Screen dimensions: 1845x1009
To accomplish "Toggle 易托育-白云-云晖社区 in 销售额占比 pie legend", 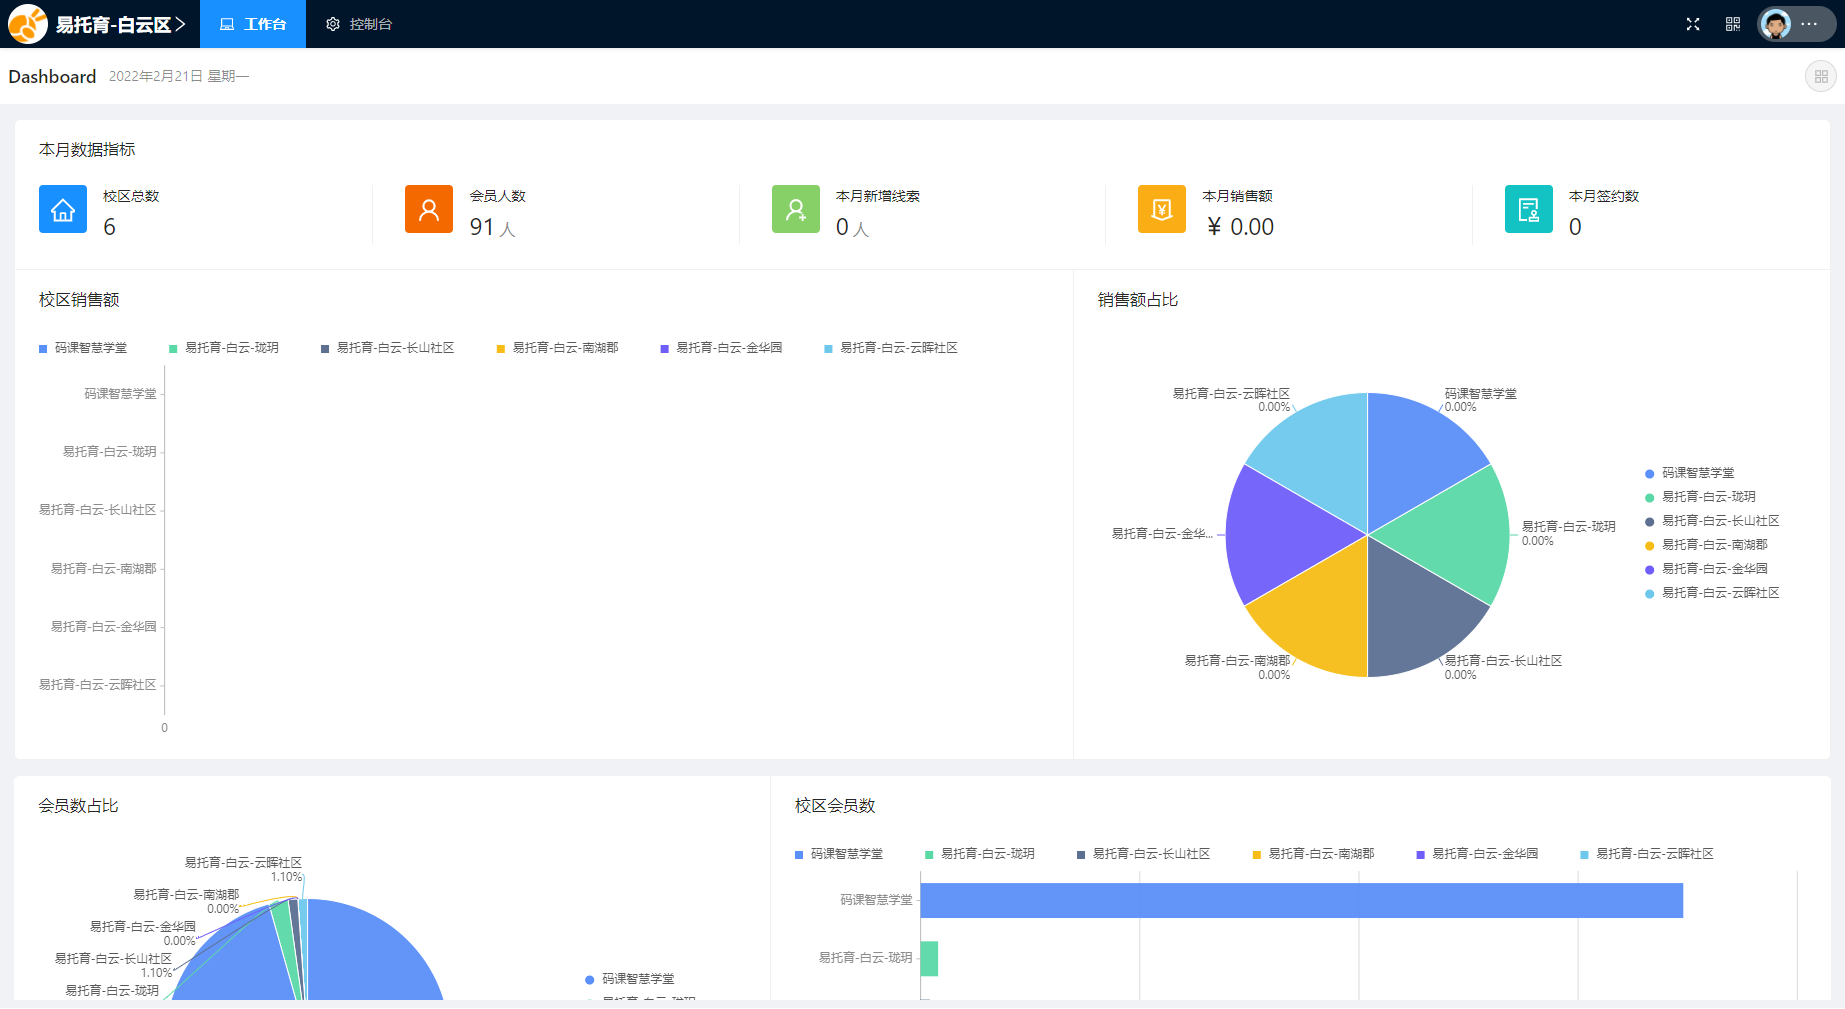I will (x=1712, y=593).
